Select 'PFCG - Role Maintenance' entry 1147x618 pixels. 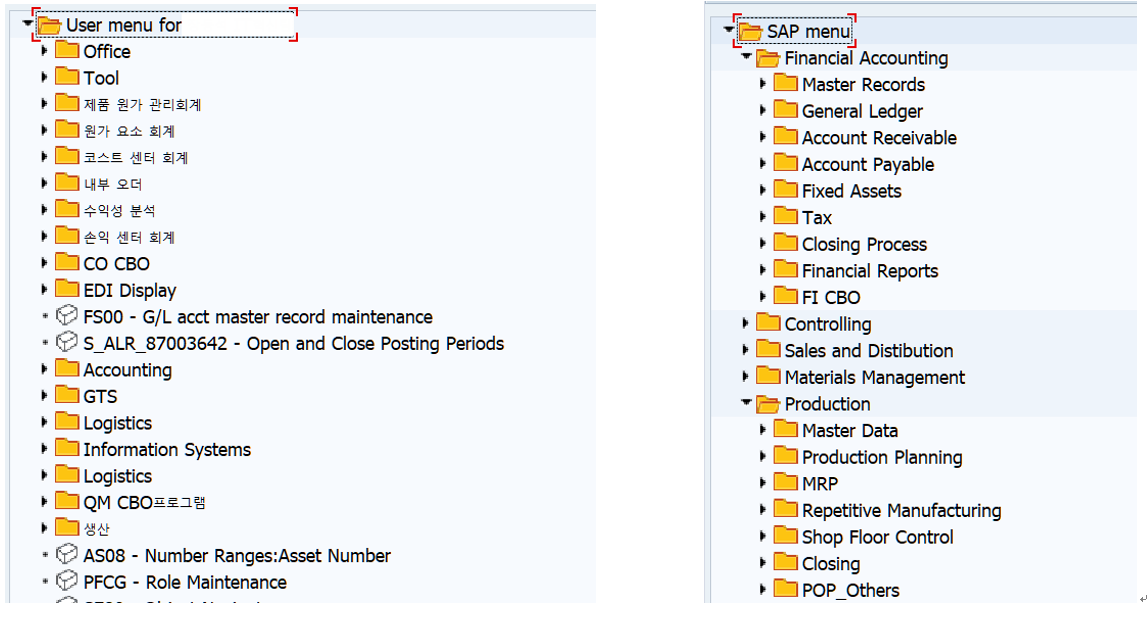[x=185, y=582]
